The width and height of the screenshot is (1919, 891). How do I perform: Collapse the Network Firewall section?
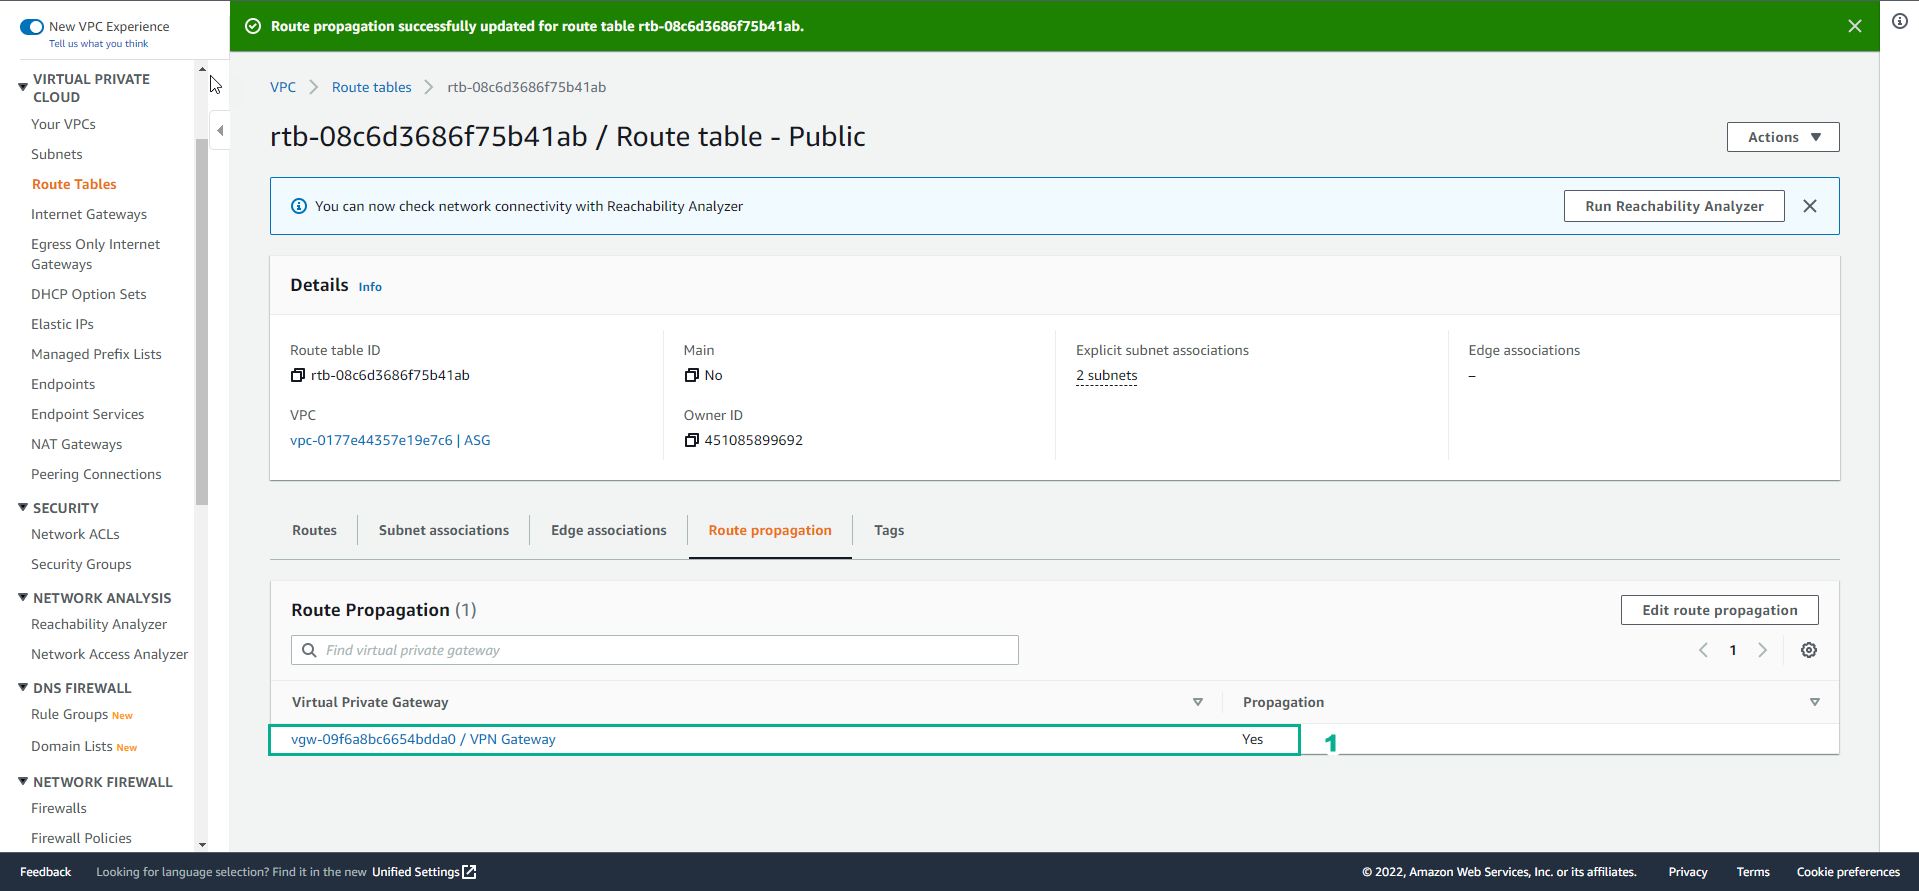coord(23,782)
